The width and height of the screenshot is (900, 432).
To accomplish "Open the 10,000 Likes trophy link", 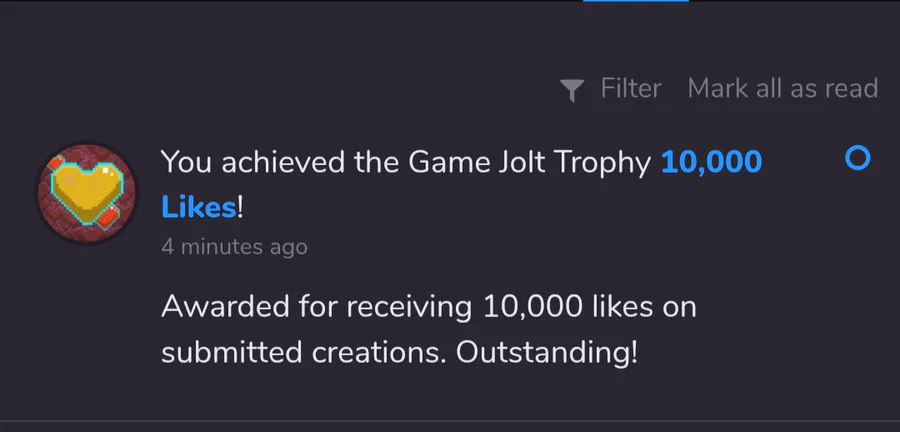I will pos(711,161).
